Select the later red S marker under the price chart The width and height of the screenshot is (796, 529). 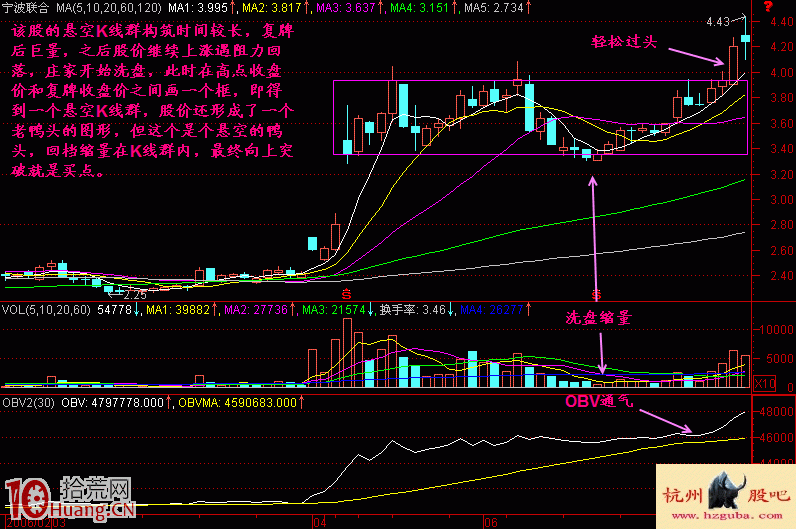(596, 294)
